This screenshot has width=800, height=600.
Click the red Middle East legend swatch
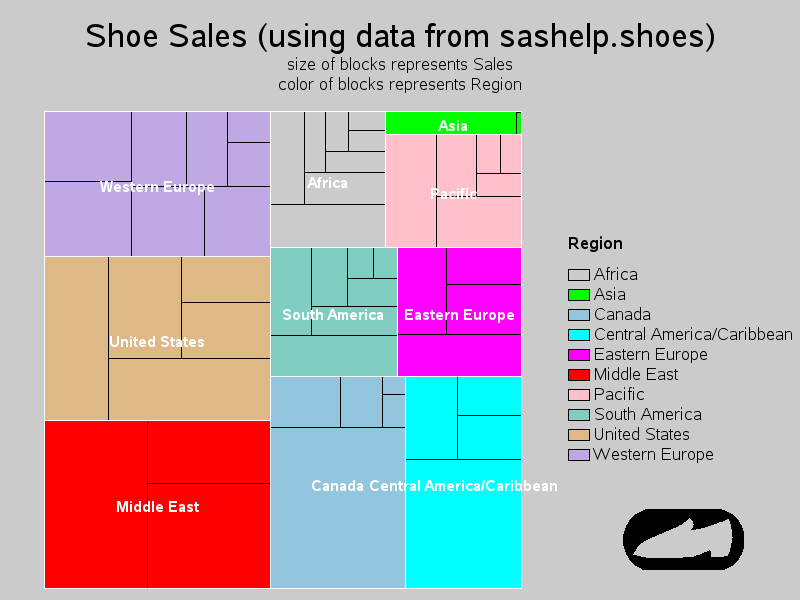click(x=579, y=374)
